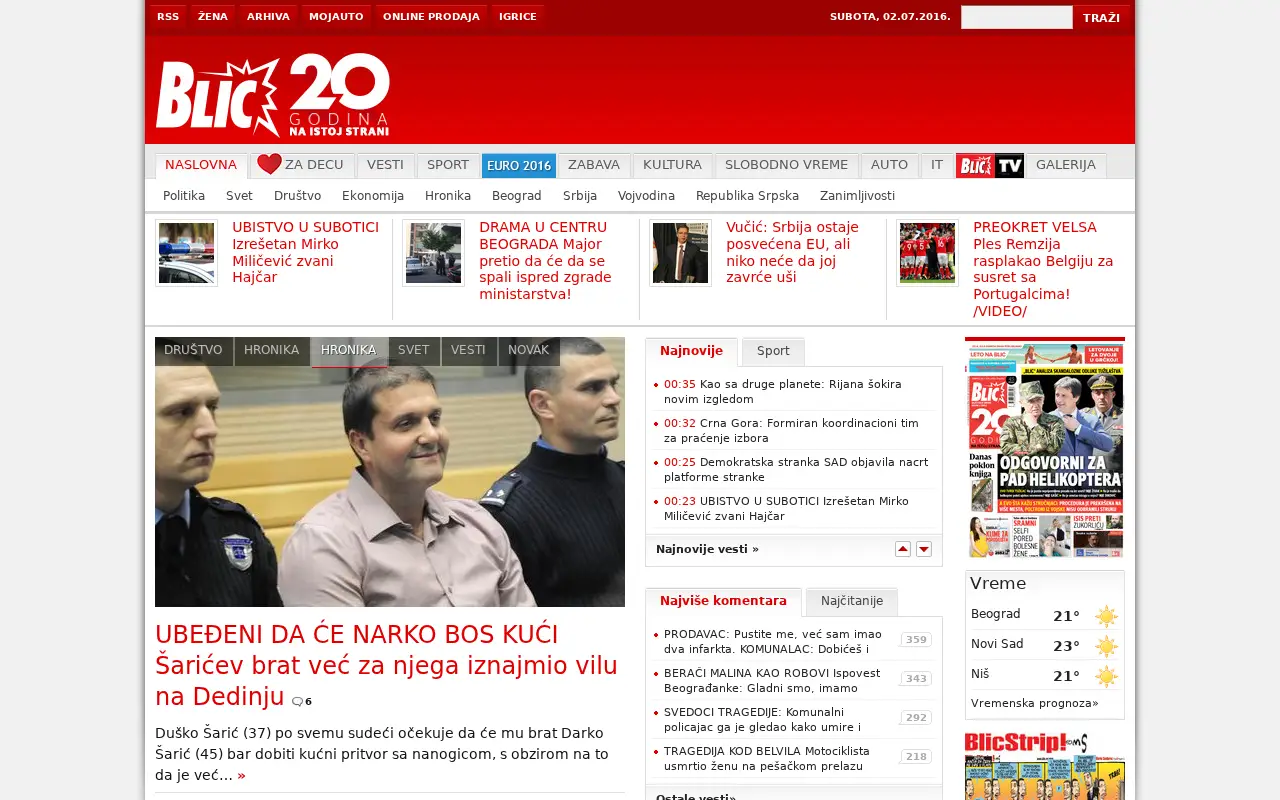Open the 359 comment count badge

(916, 640)
